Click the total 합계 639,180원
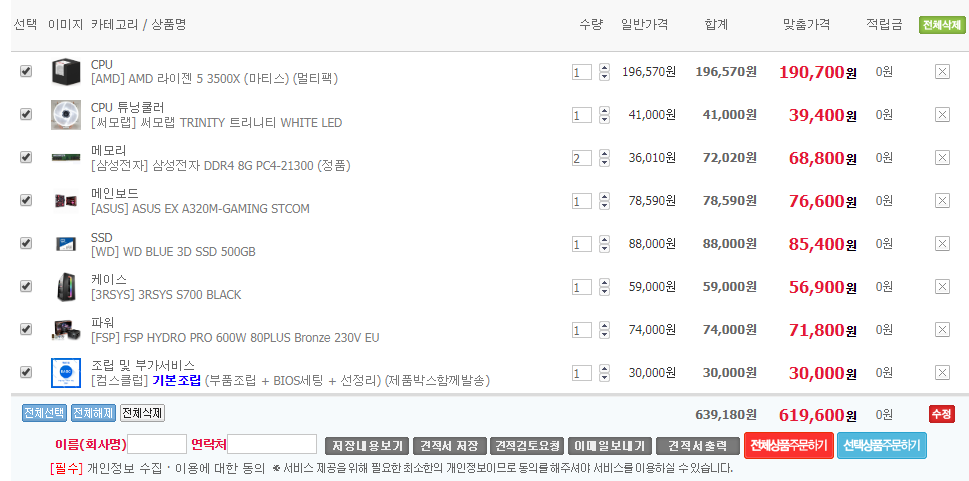 tap(726, 414)
